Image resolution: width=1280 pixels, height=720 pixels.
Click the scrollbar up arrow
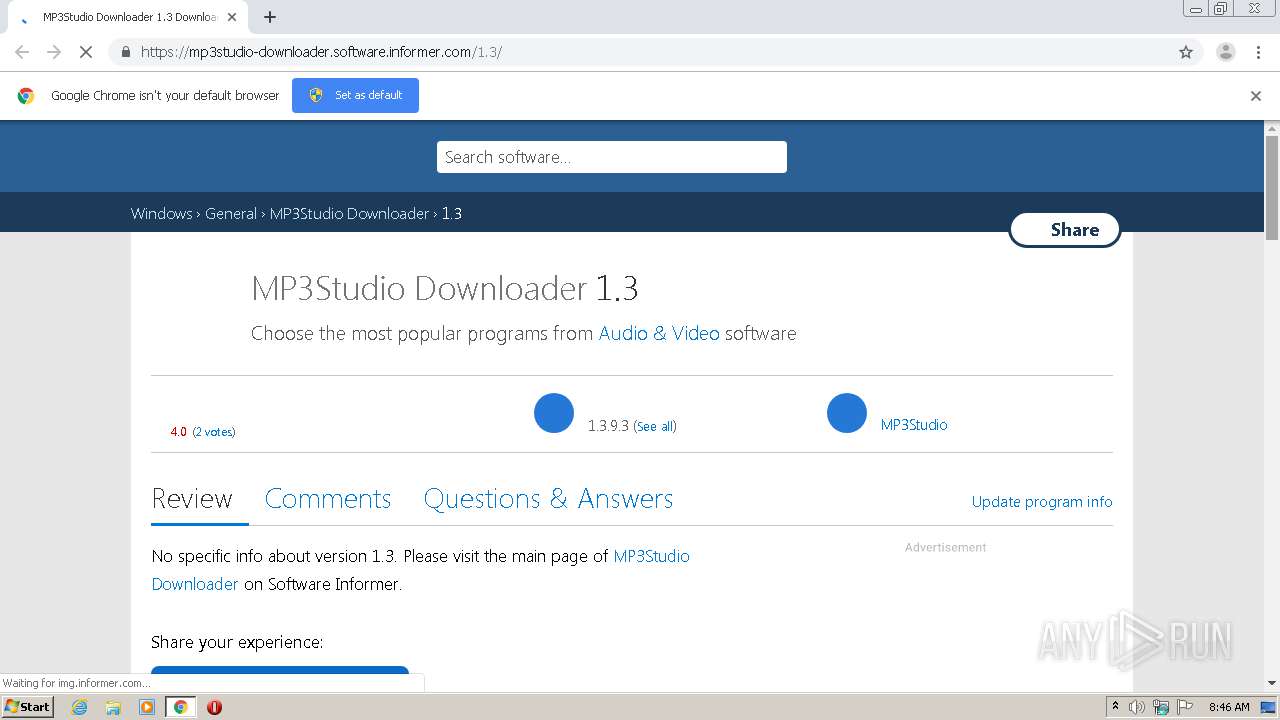1272,128
